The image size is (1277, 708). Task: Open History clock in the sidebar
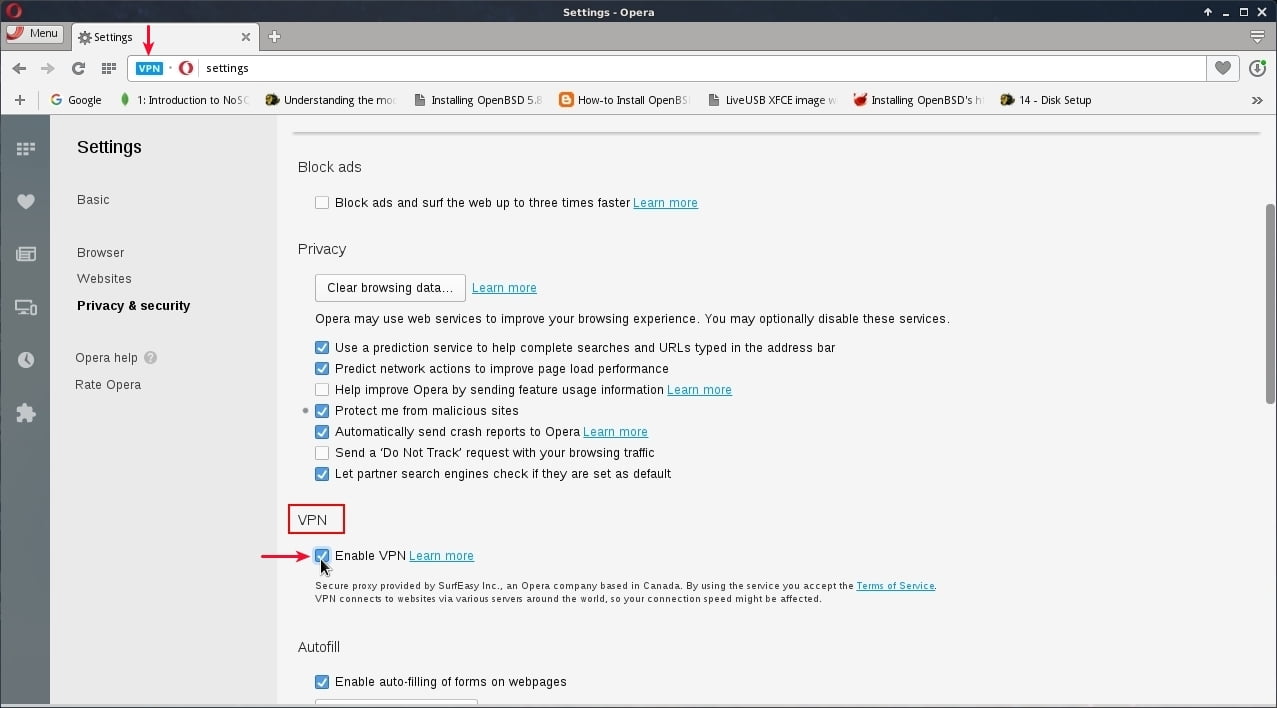tap(26, 360)
